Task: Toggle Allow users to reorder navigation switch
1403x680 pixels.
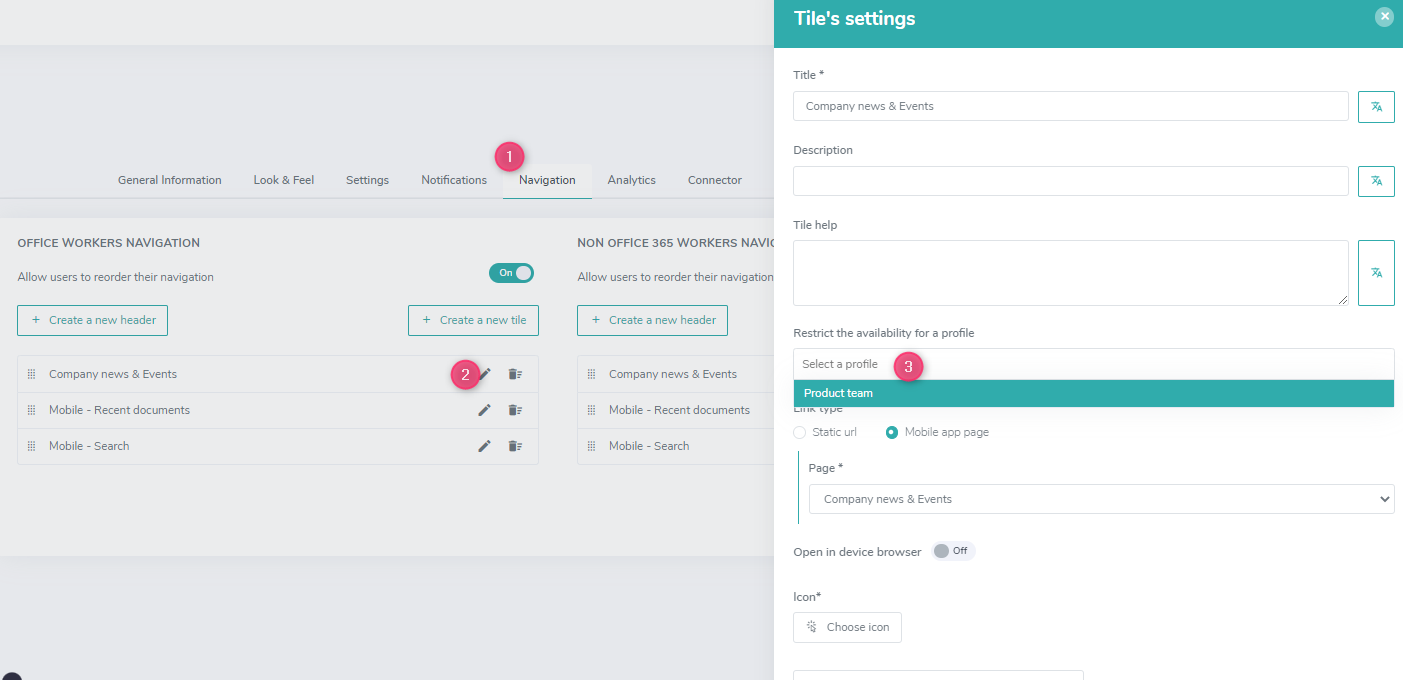Action: 511,273
